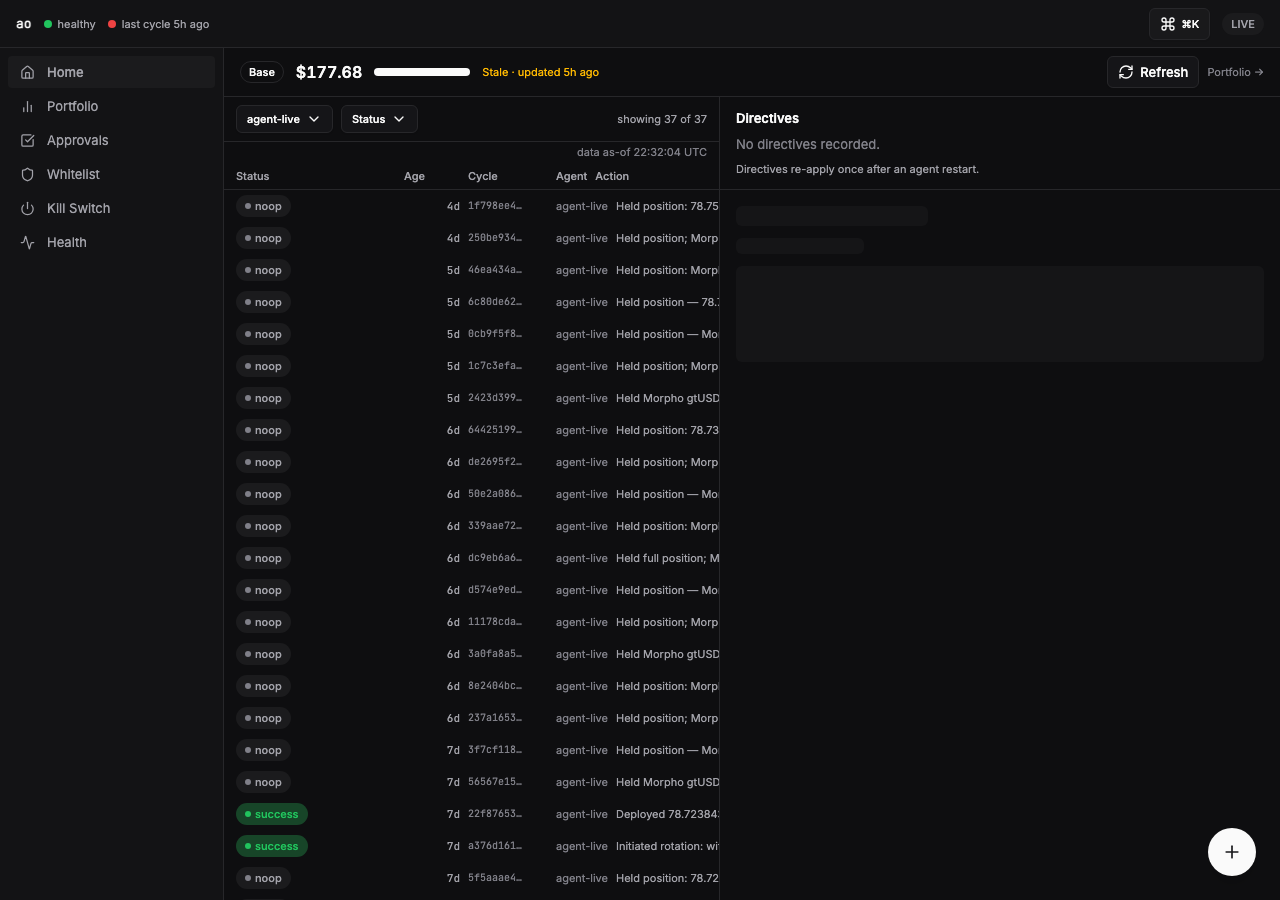Click the ao logo
The height and width of the screenshot is (900, 1280).
pos(24,24)
